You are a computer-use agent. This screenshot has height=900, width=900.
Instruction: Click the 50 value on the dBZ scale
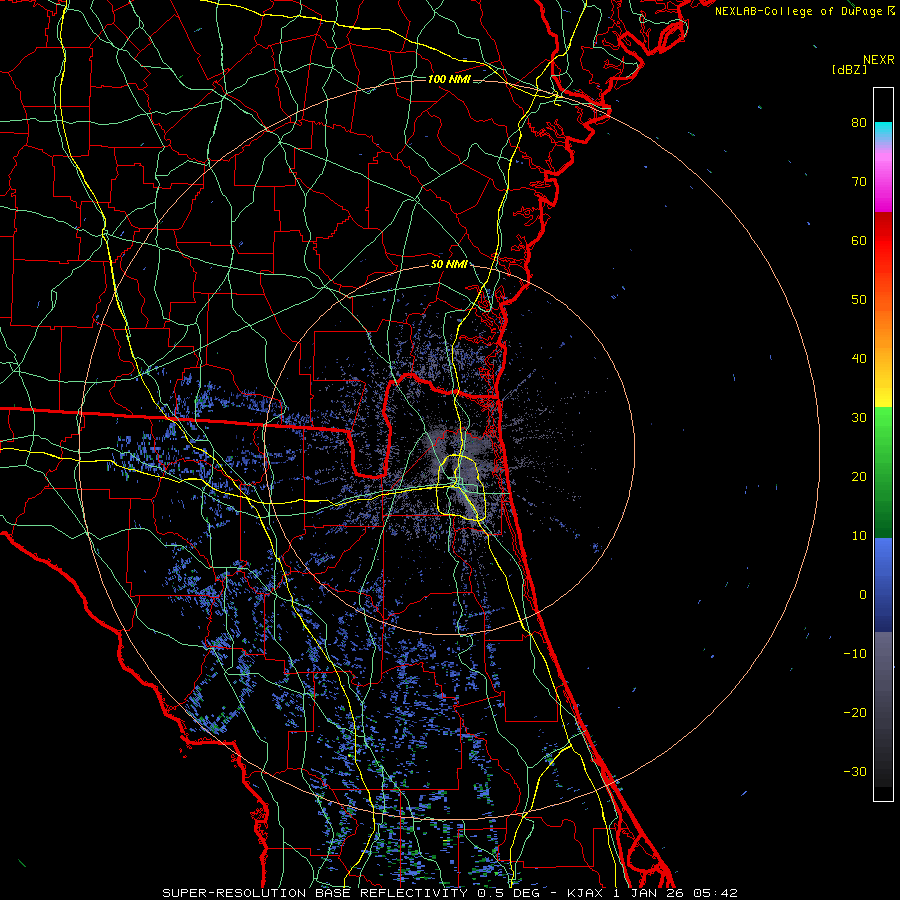coord(859,300)
